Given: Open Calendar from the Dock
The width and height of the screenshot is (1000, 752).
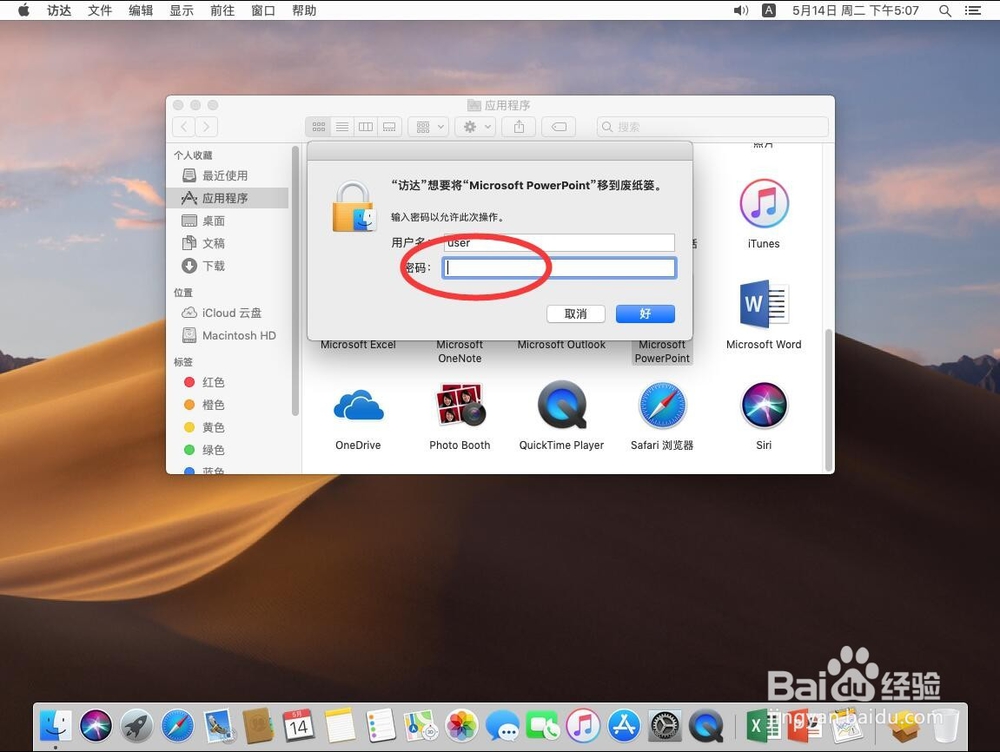Looking at the screenshot, I should tap(298, 726).
